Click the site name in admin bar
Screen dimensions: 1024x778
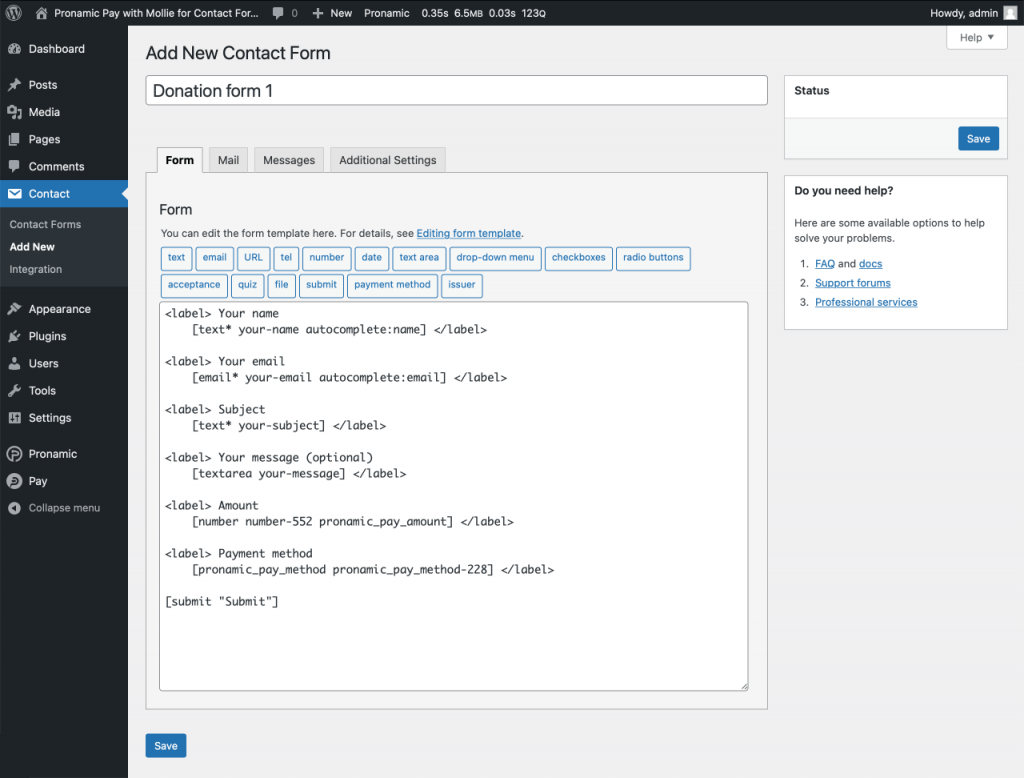156,13
